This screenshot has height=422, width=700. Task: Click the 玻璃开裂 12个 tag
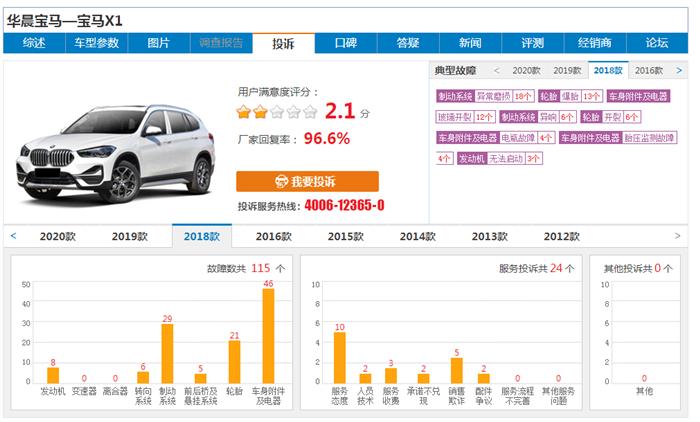(466, 117)
